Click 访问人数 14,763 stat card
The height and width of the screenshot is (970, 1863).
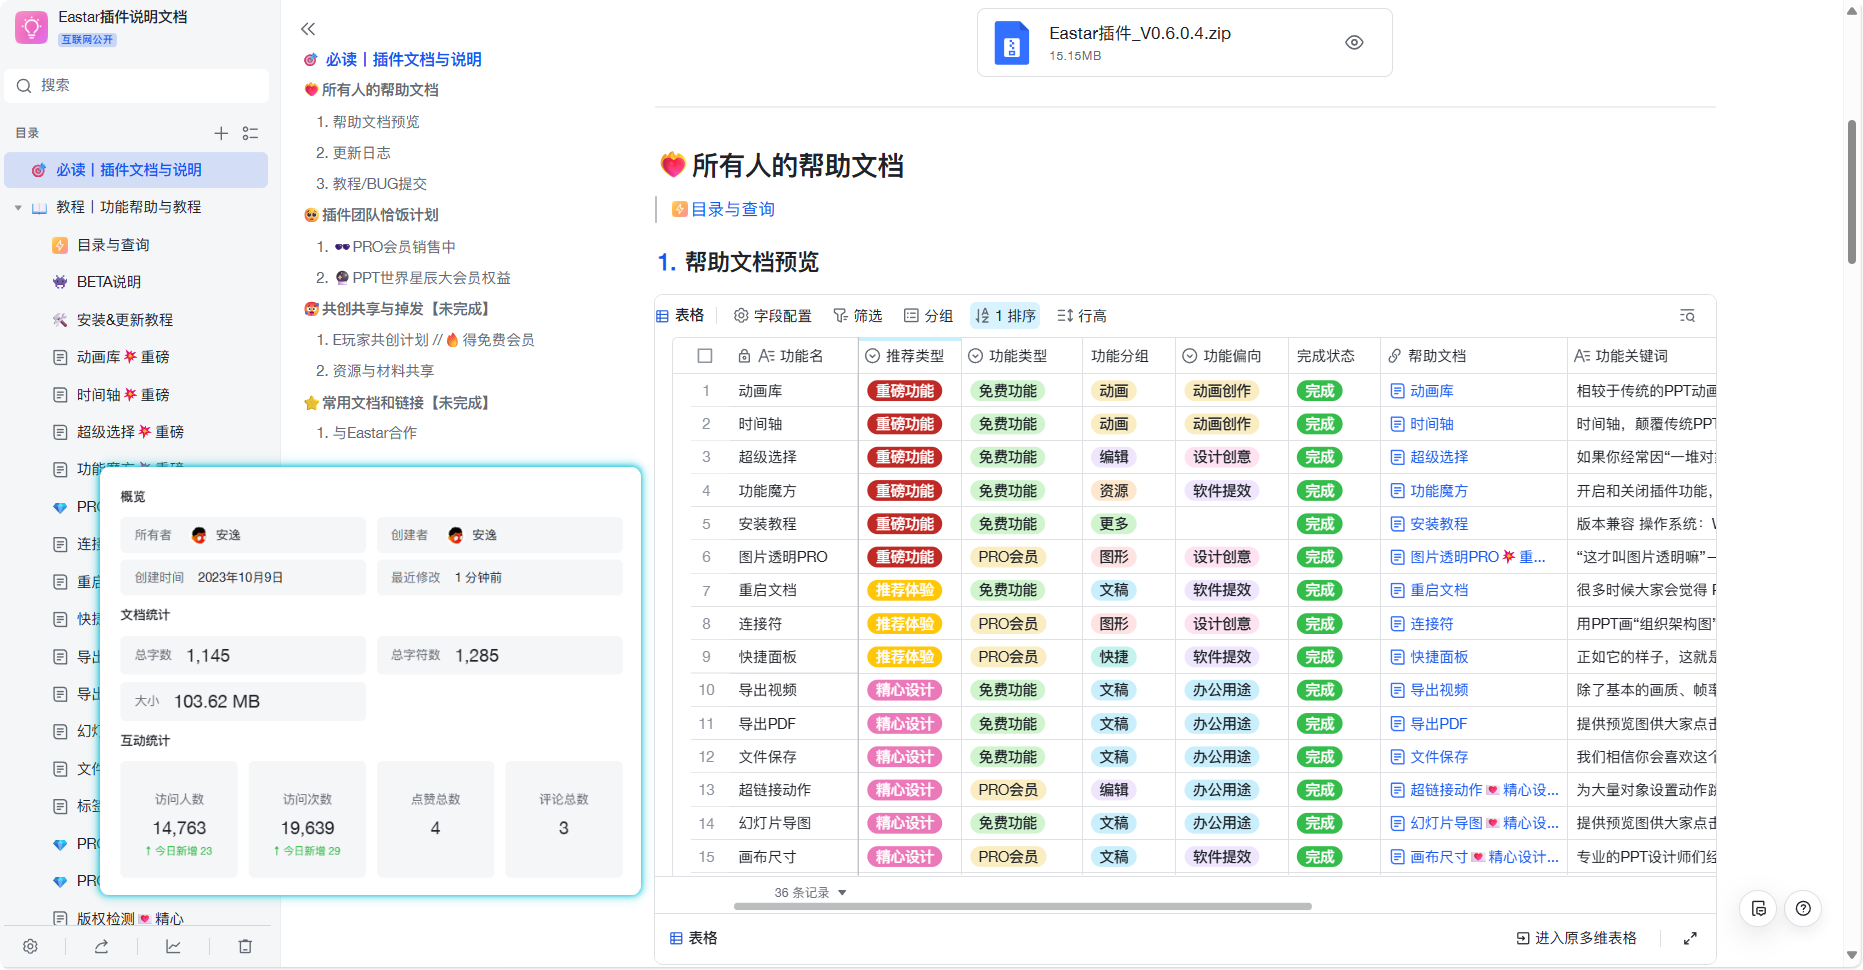pos(179,820)
